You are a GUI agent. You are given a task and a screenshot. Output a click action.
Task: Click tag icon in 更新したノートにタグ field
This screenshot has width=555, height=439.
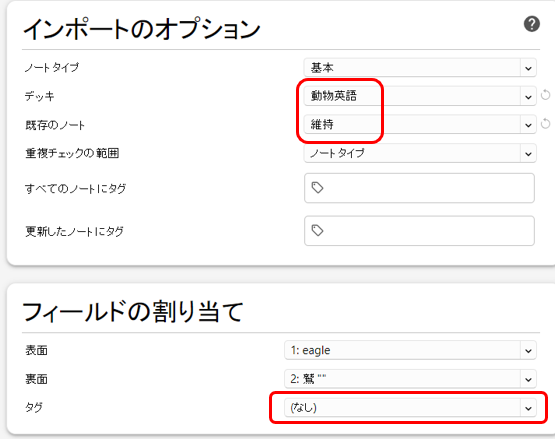(x=317, y=230)
